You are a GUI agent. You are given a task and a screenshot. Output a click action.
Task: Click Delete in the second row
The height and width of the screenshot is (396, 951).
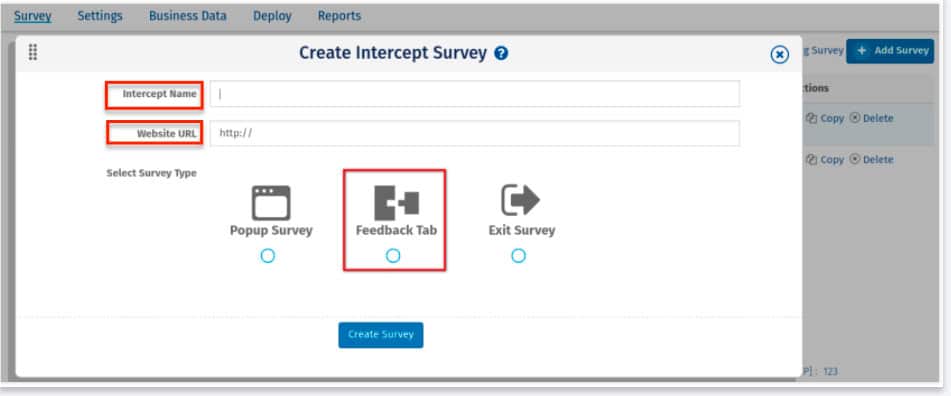(872, 159)
